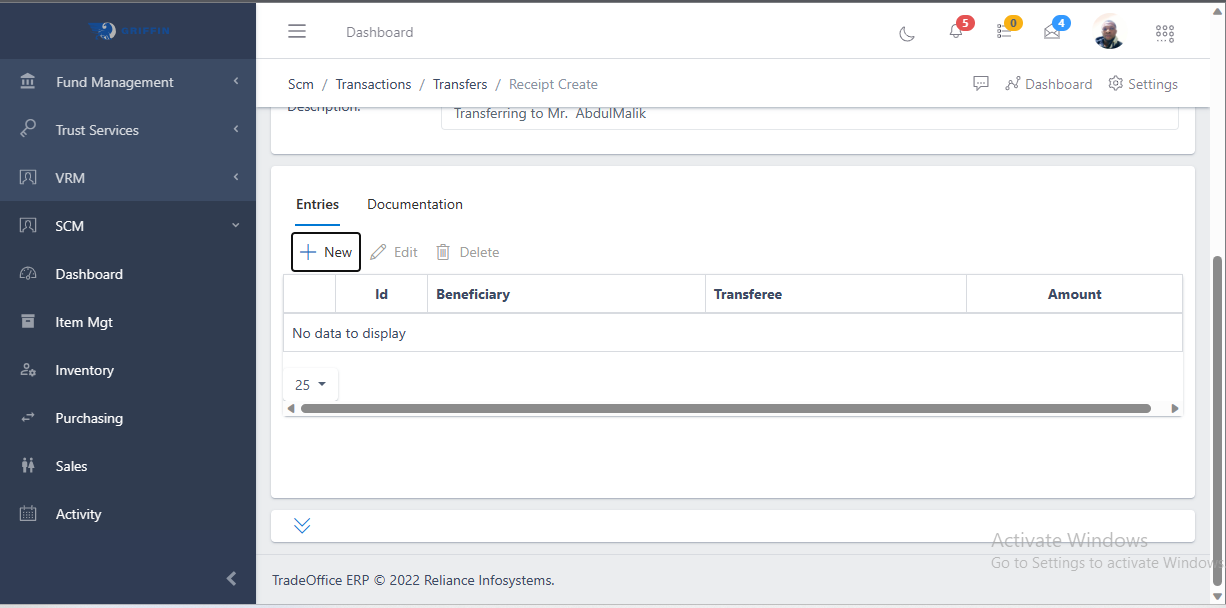Open the notifications bell icon
This screenshot has width=1226, height=608.
tap(954, 32)
